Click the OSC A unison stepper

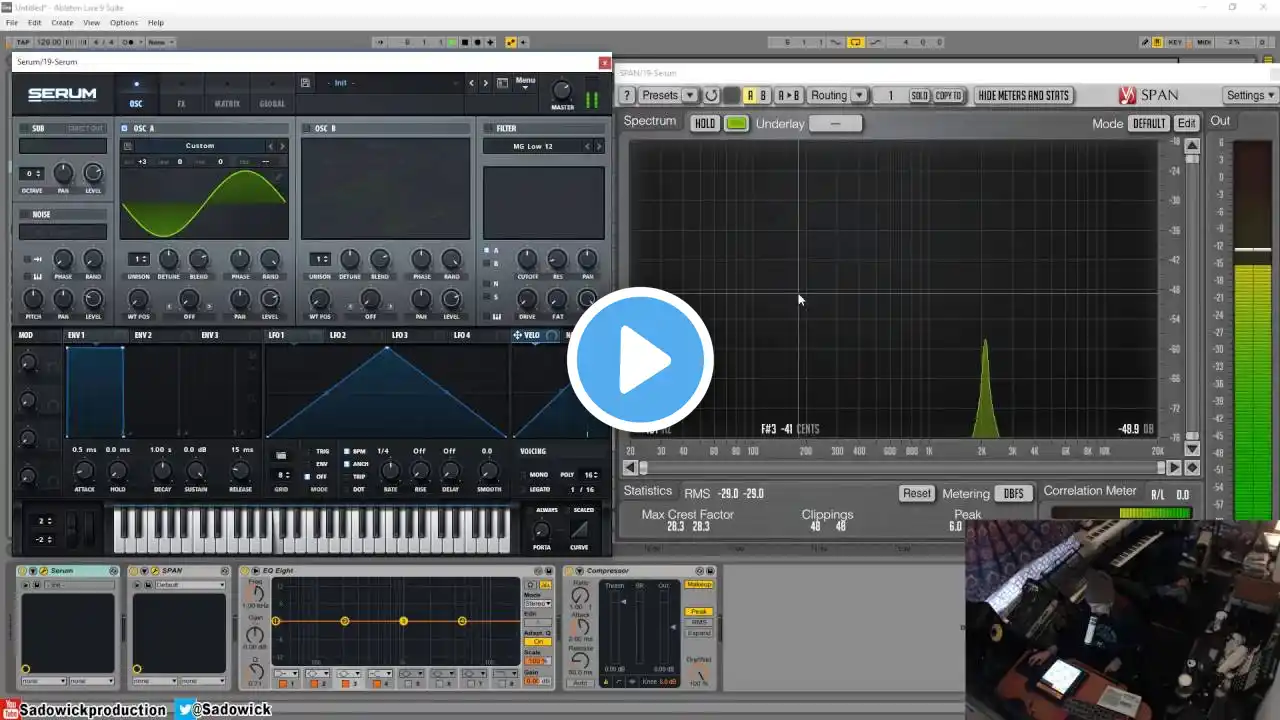[x=138, y=259]
